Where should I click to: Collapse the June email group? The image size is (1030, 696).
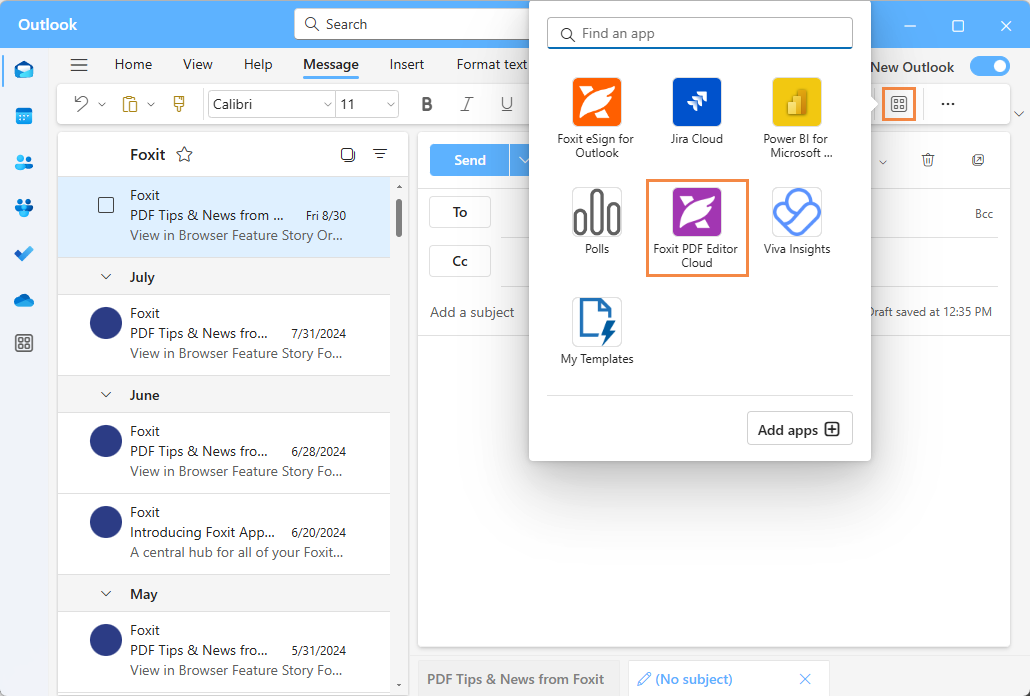(107, 395)
